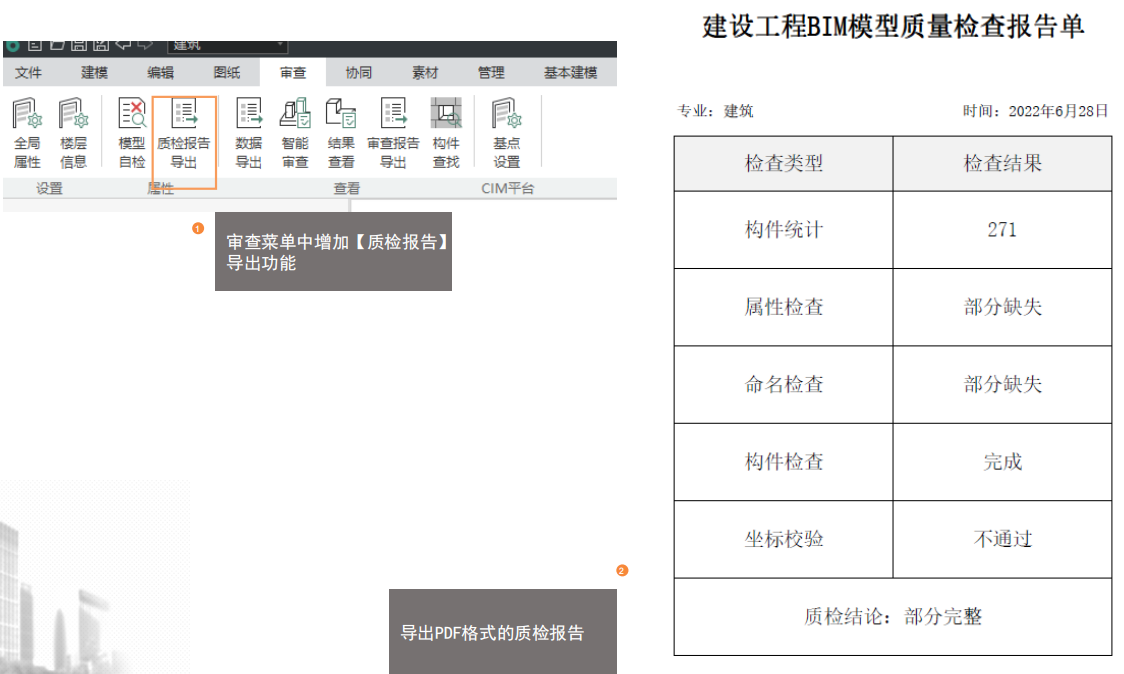Open 全局属性 global properties settings
Image resolution: width=1124 pixels, height=674 pixels.
click(x=27, y=132)
